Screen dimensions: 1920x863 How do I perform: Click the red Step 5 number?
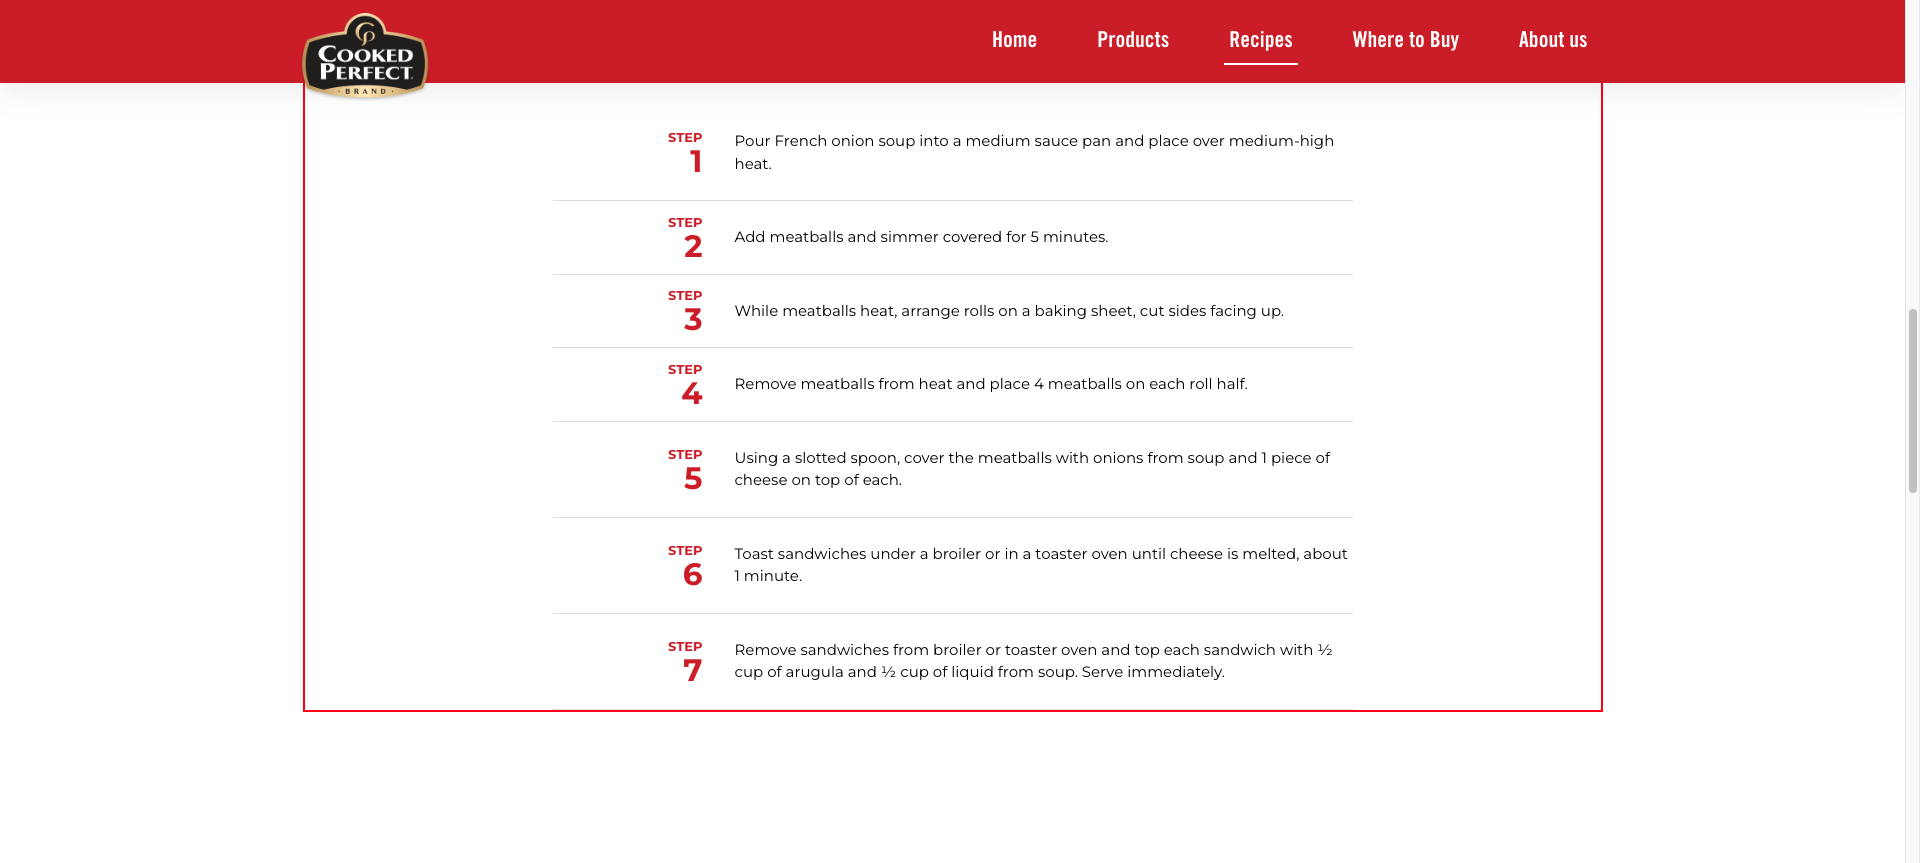693,479
